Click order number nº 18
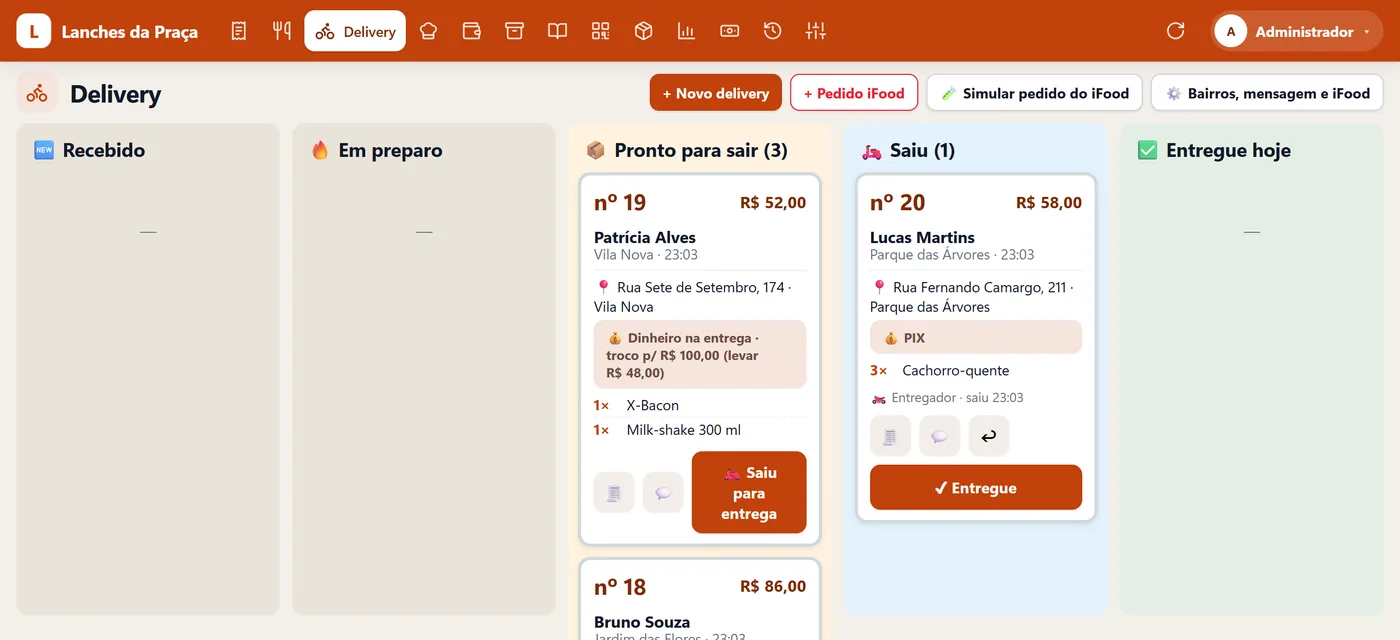The image size is (1400, 640). point(620,587)
